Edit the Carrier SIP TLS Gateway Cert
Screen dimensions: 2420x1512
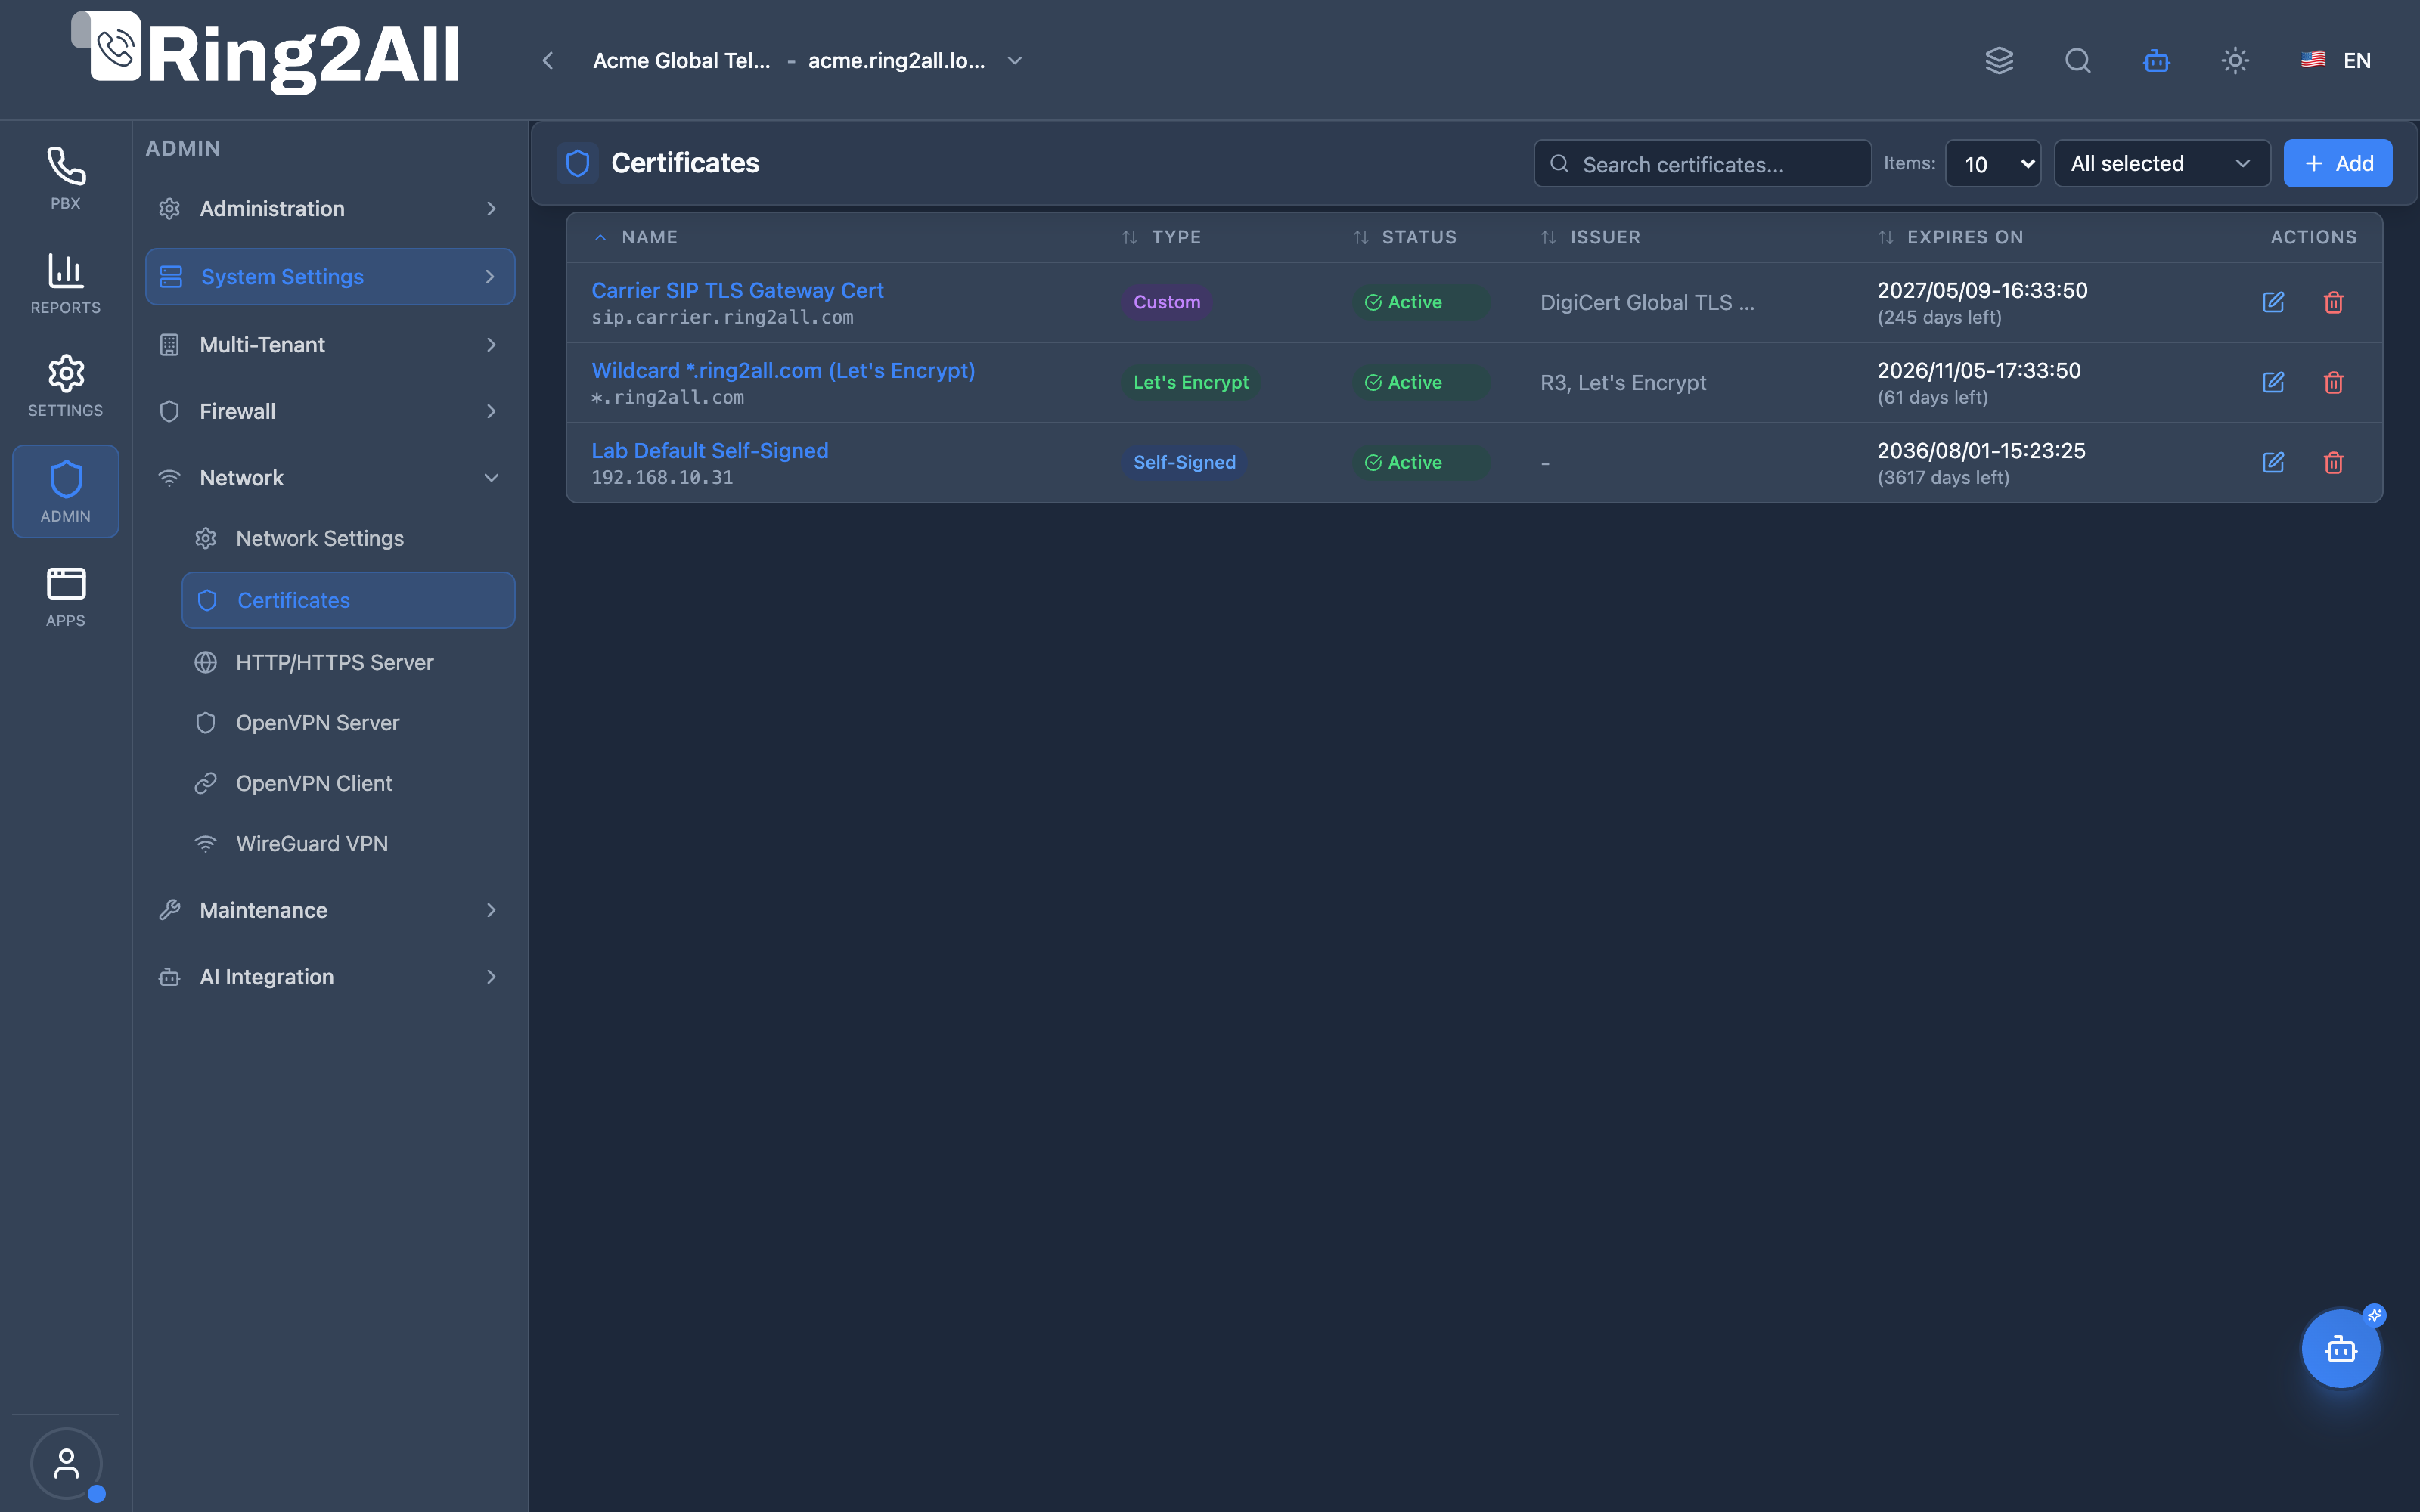pos(2273,302)
